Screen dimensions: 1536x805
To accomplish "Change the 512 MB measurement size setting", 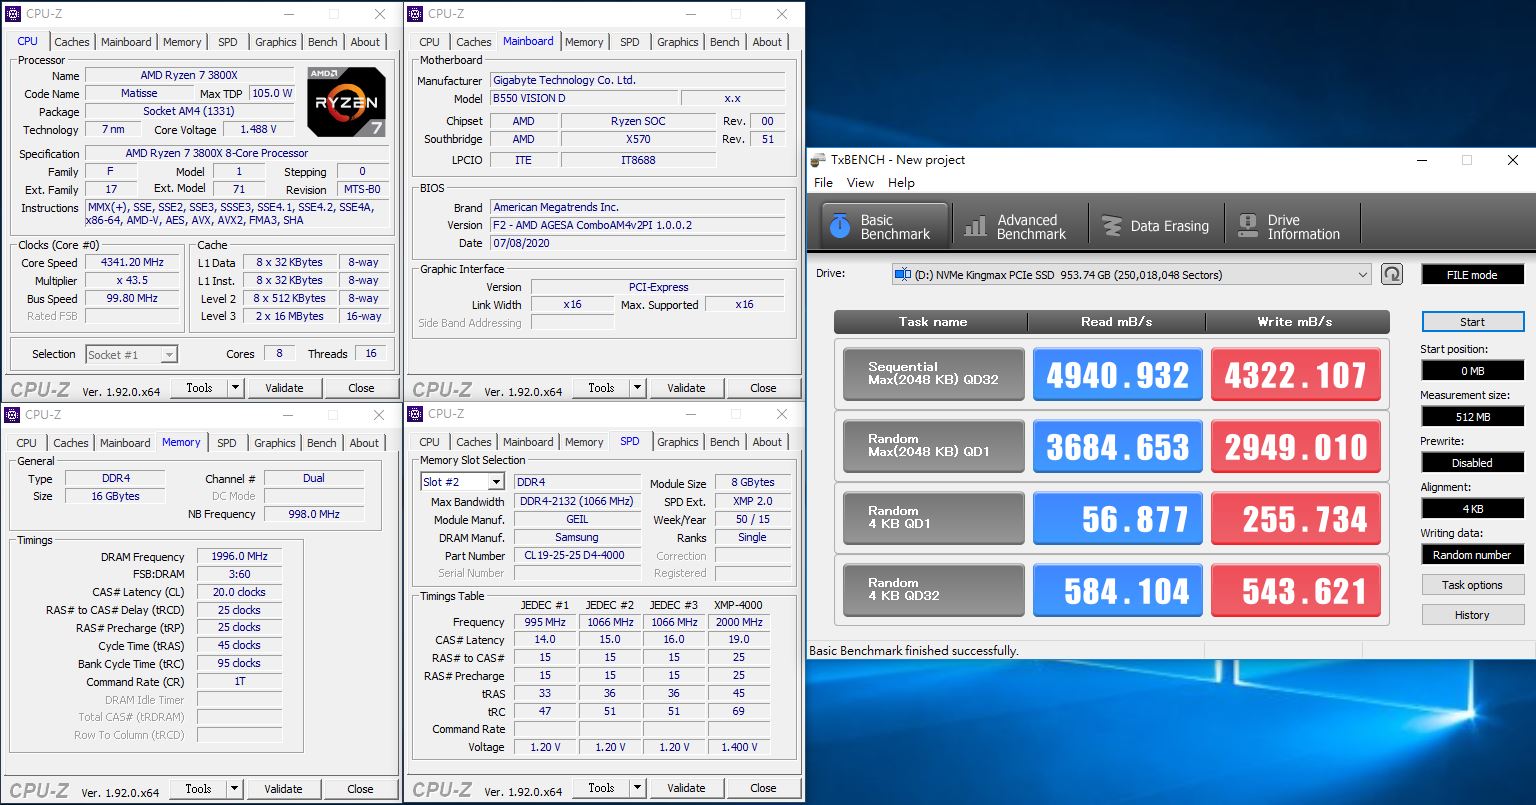I will coord(1472,417).
